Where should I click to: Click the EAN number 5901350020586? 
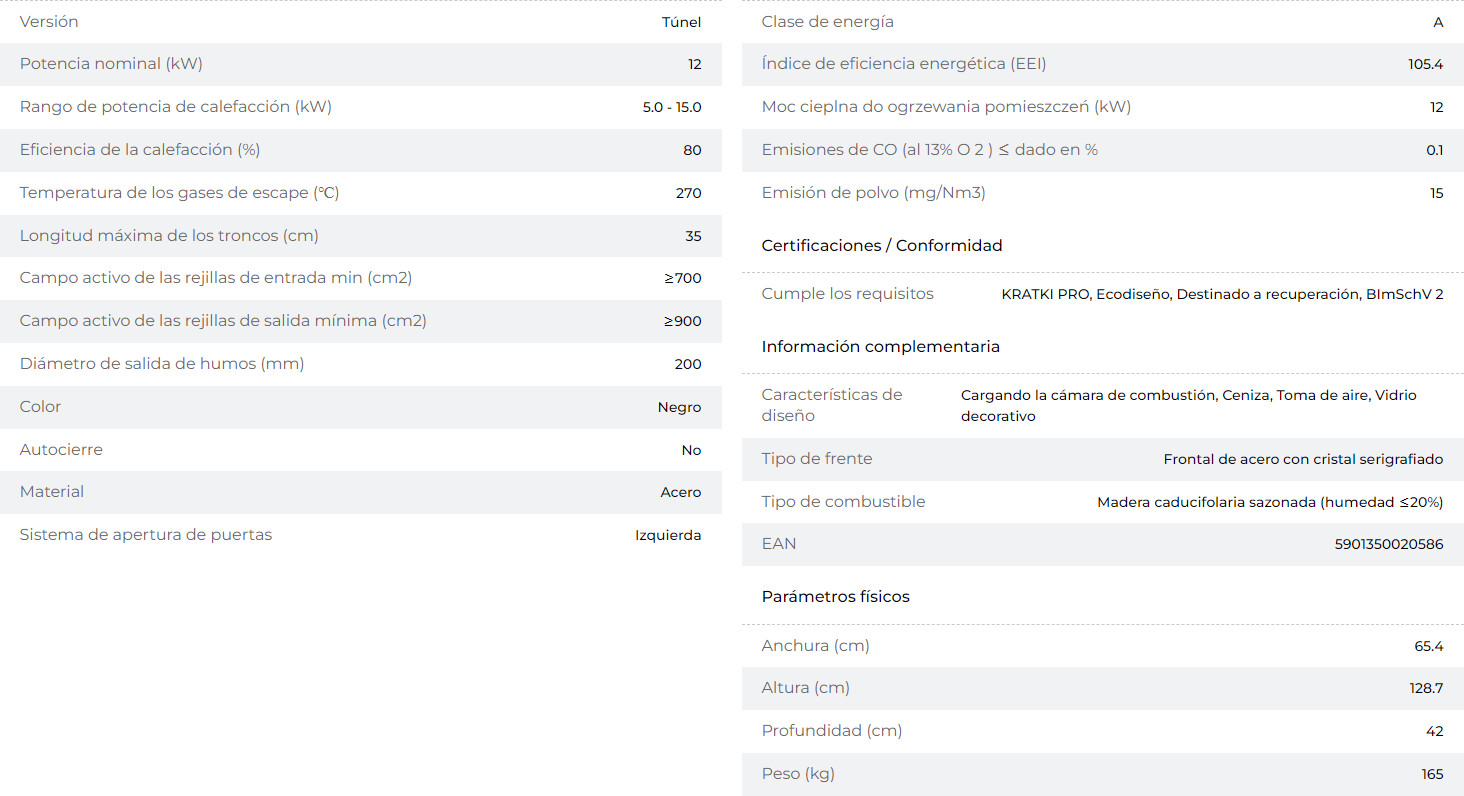1388,544
